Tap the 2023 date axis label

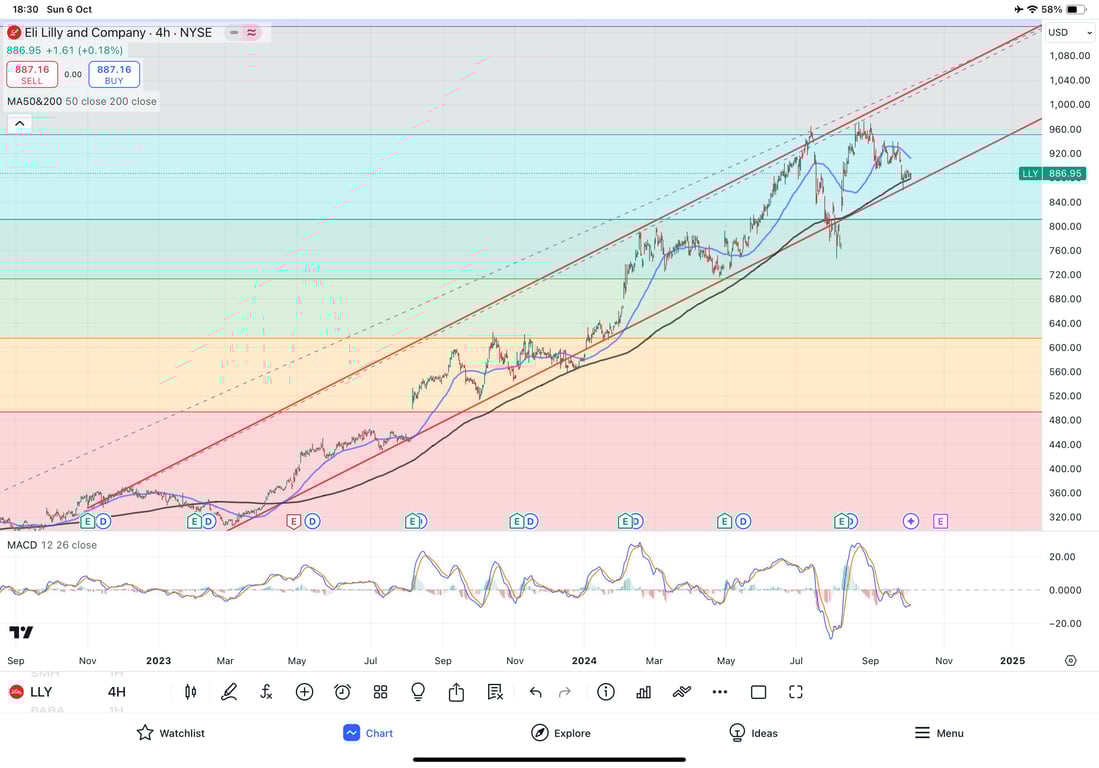[158, 661]
